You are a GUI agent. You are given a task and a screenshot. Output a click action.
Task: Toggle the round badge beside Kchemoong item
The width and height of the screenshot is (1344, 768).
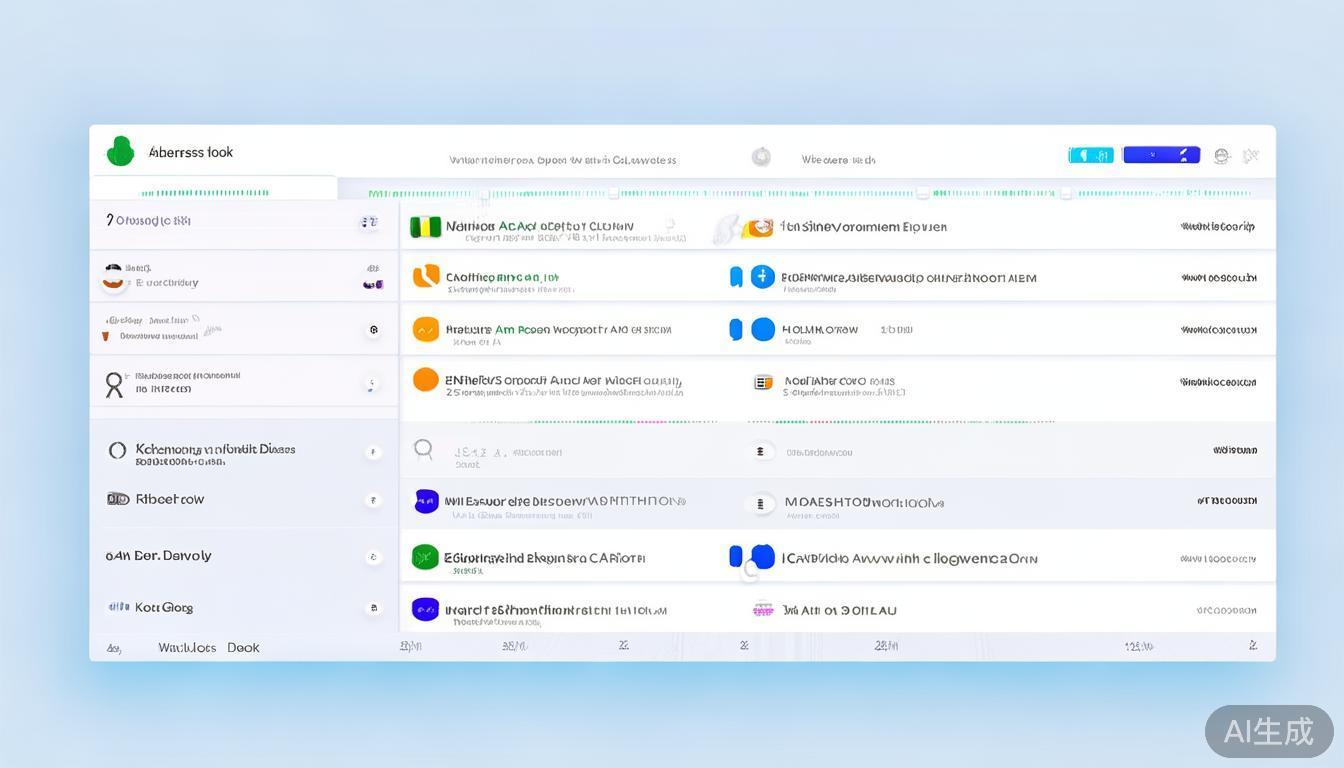[373, 452]
